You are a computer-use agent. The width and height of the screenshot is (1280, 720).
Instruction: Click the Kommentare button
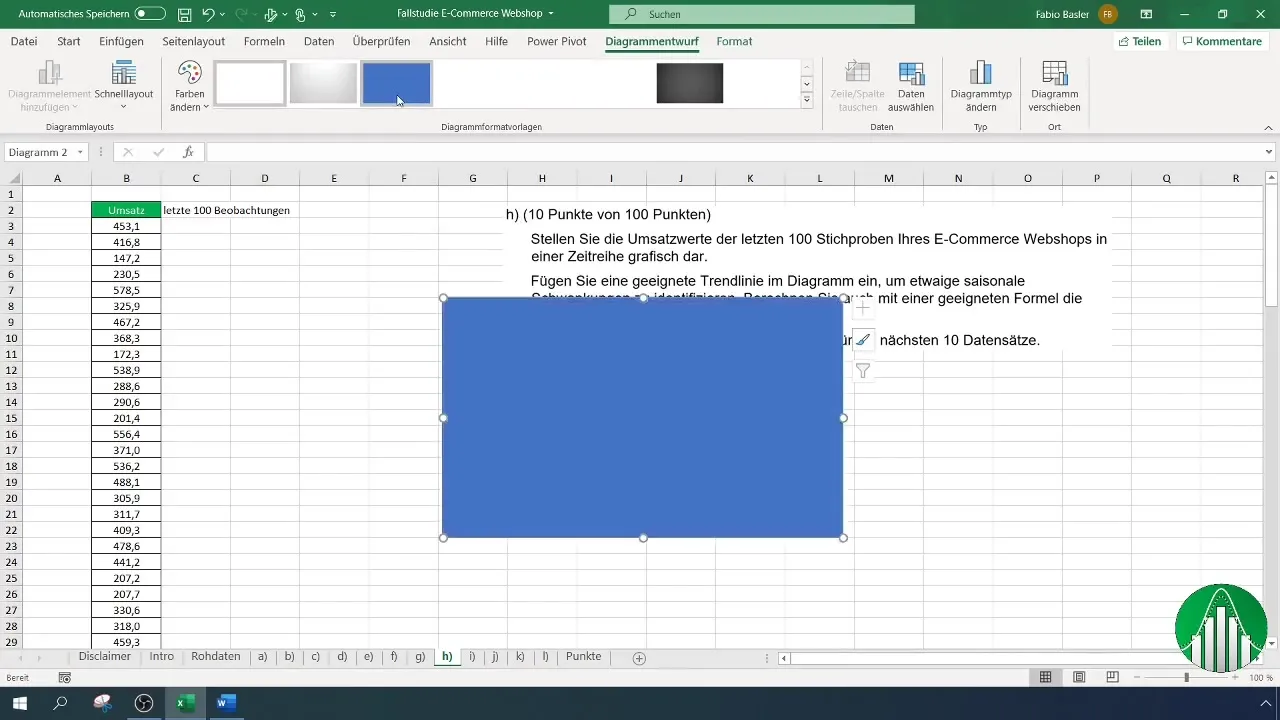pyautogui.click(x=1222, y=41)
